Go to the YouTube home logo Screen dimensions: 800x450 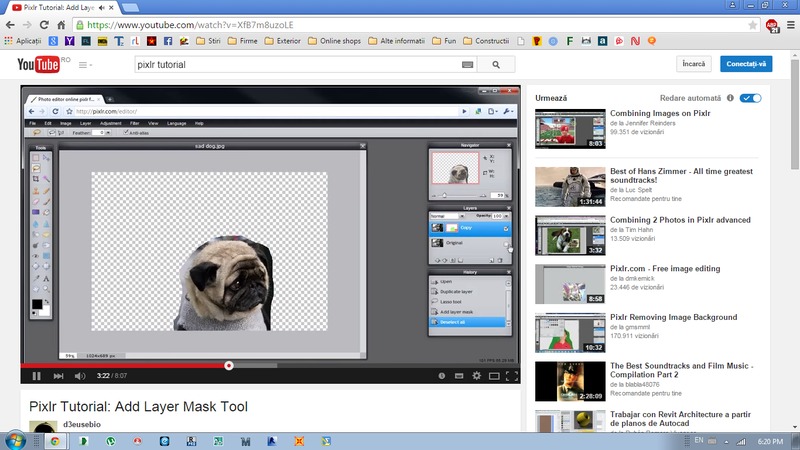[39, 65]
